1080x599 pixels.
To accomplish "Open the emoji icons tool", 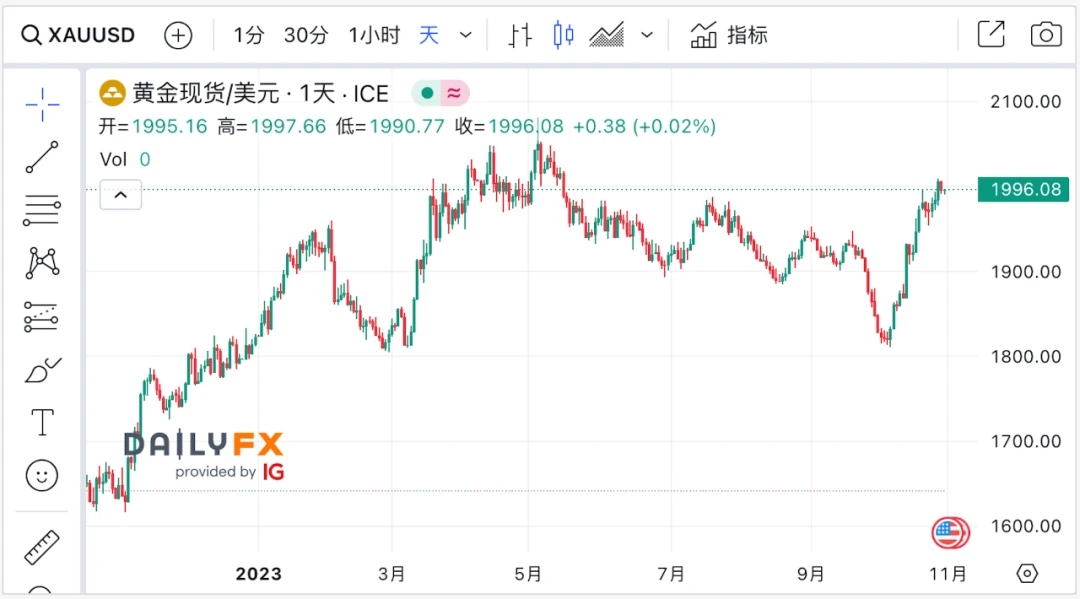I will [42, 476].
